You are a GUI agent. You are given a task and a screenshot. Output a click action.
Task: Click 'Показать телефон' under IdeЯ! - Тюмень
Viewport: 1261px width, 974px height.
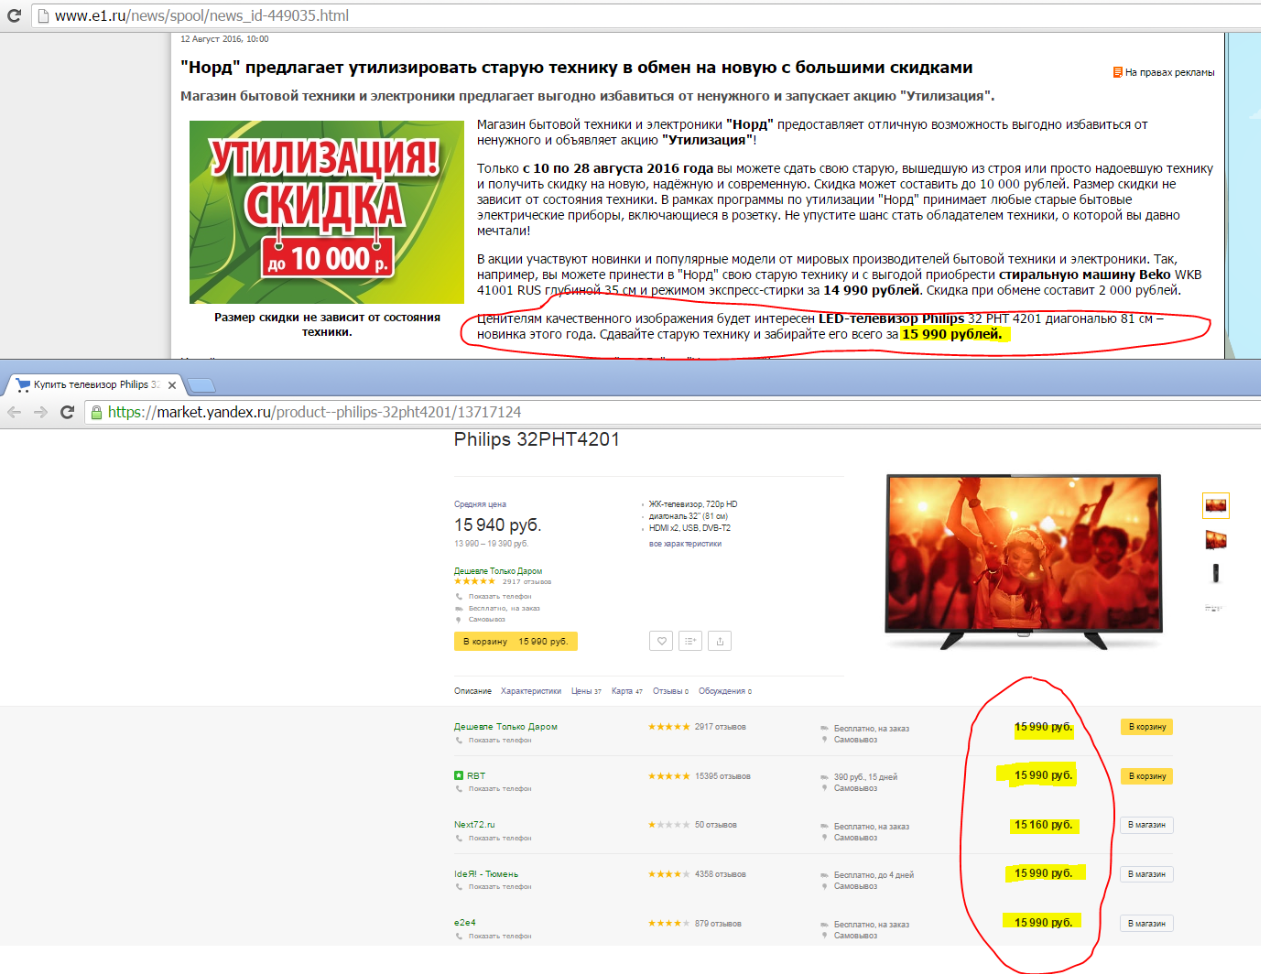[x=500, y=887]
